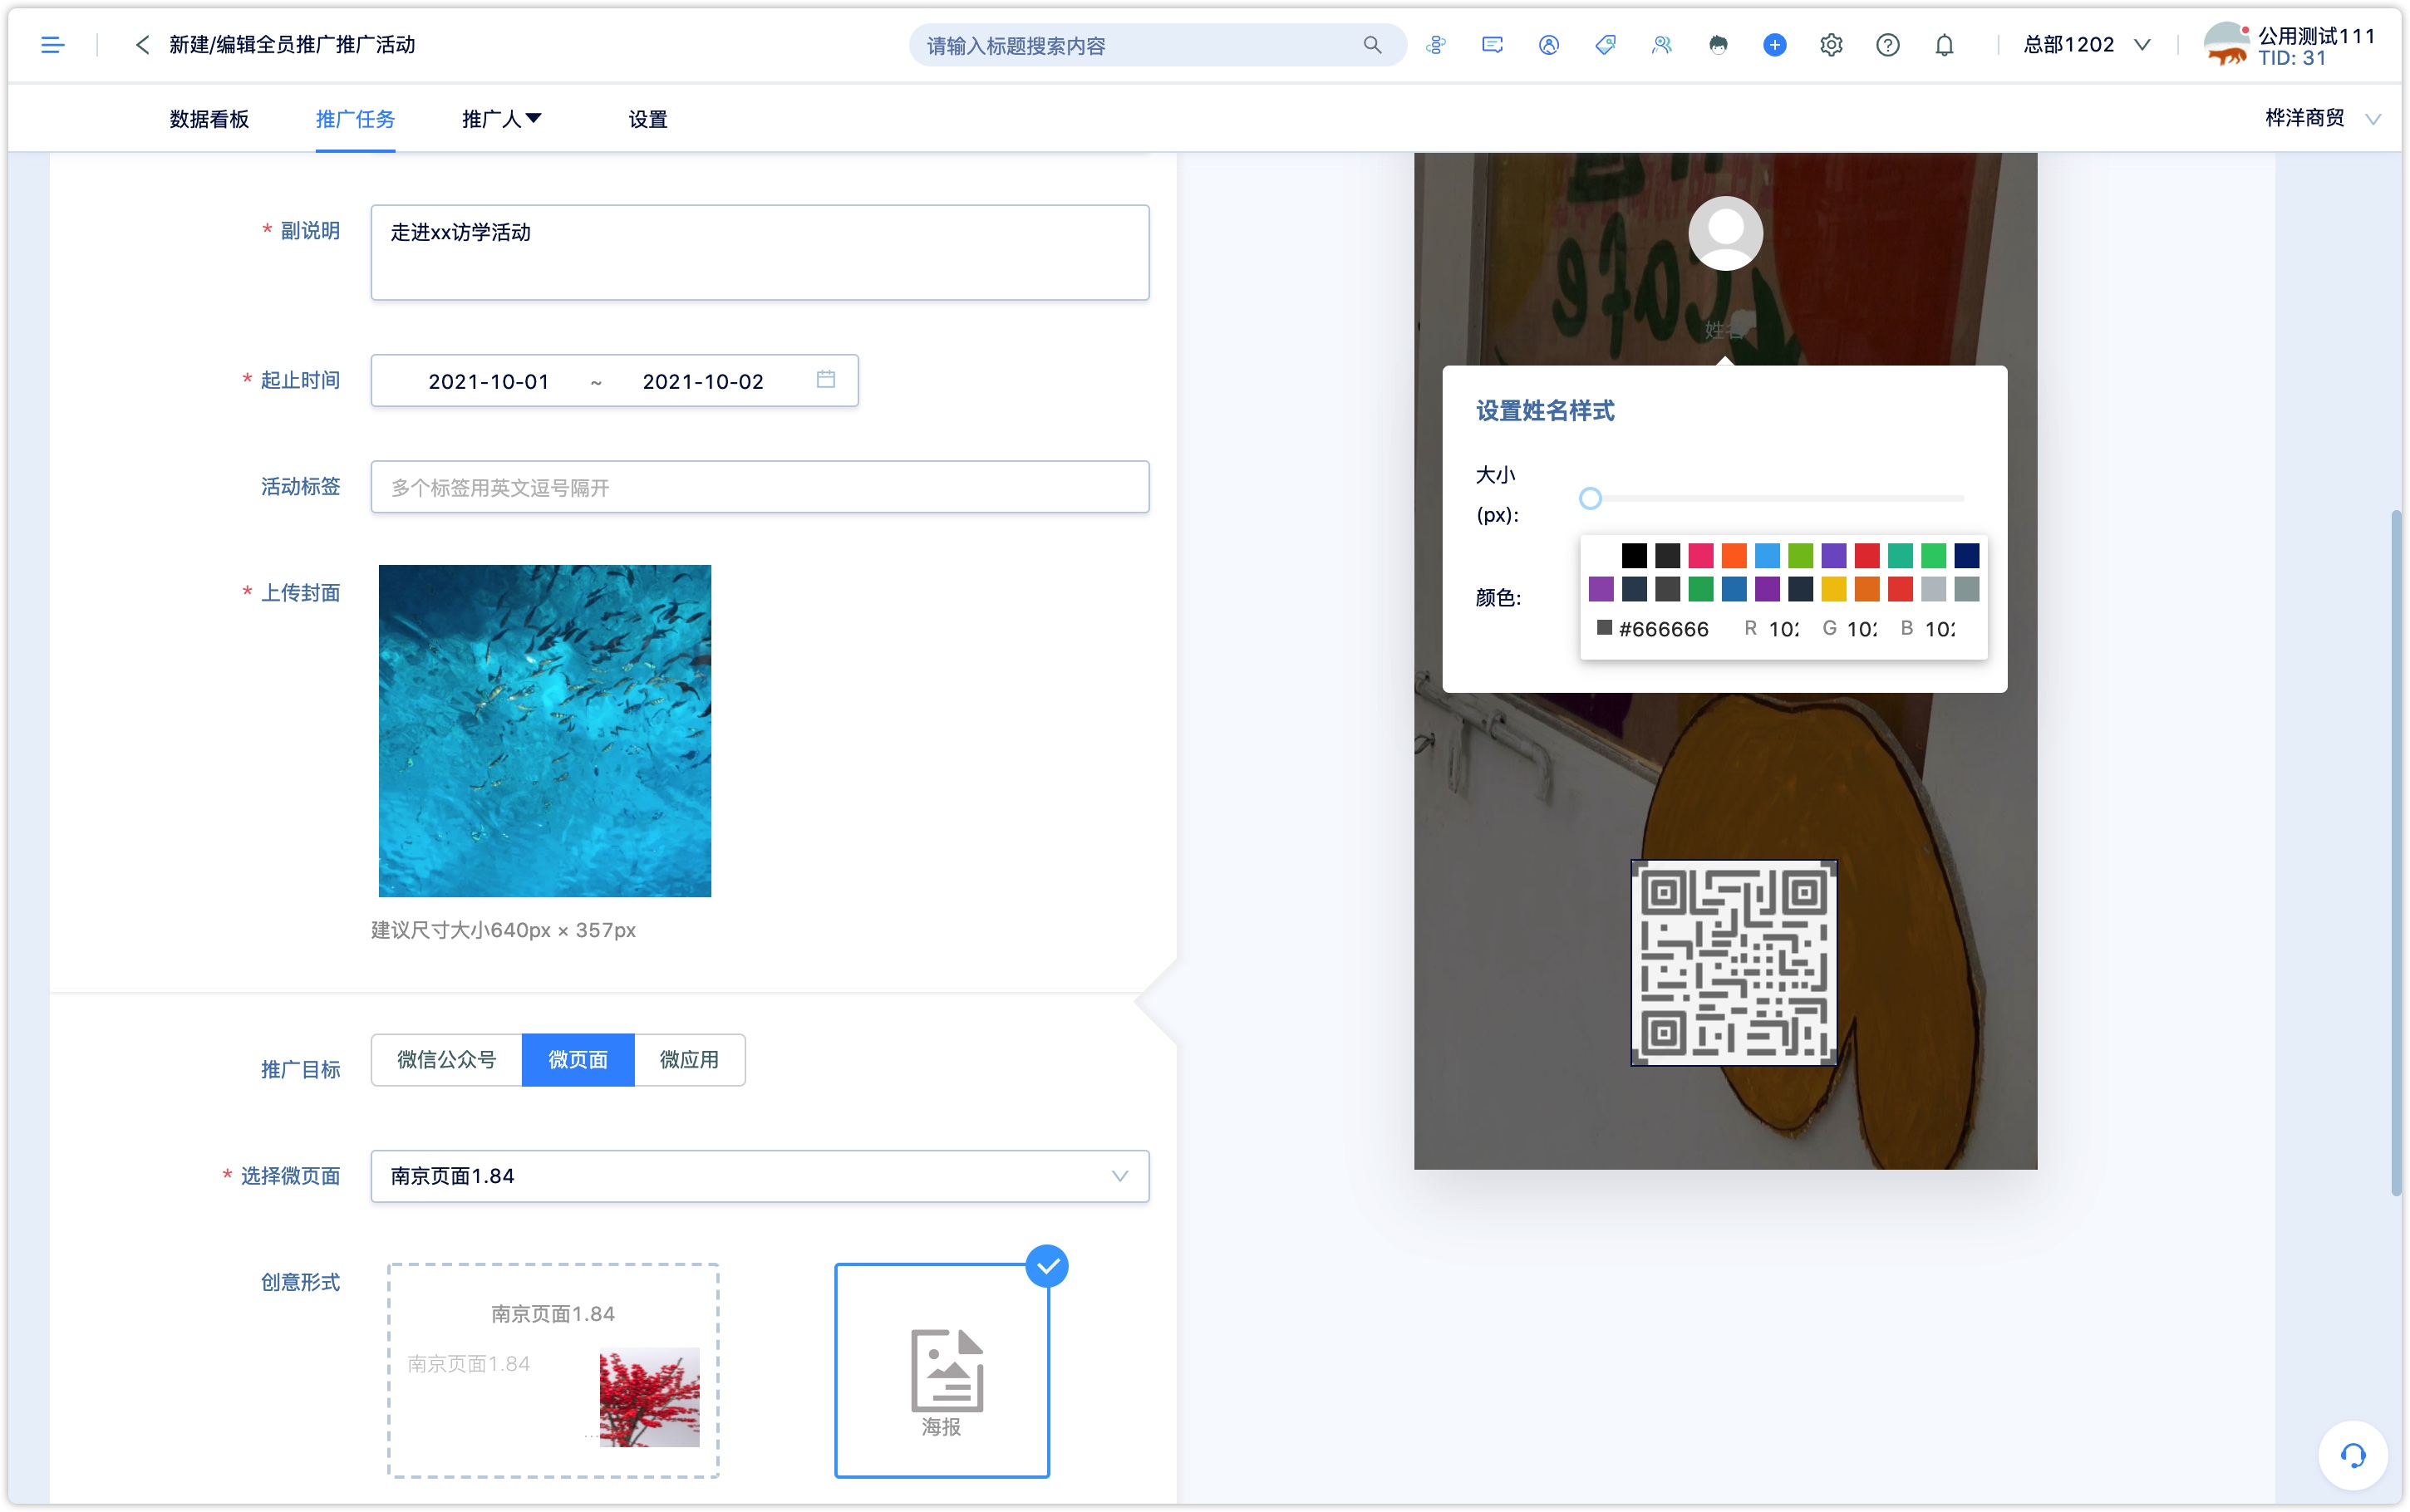Image resolution: width=2410 pixels, height=1512 pixels.
Task: Switch to the 设置 tab
Action: pos(648,119)
